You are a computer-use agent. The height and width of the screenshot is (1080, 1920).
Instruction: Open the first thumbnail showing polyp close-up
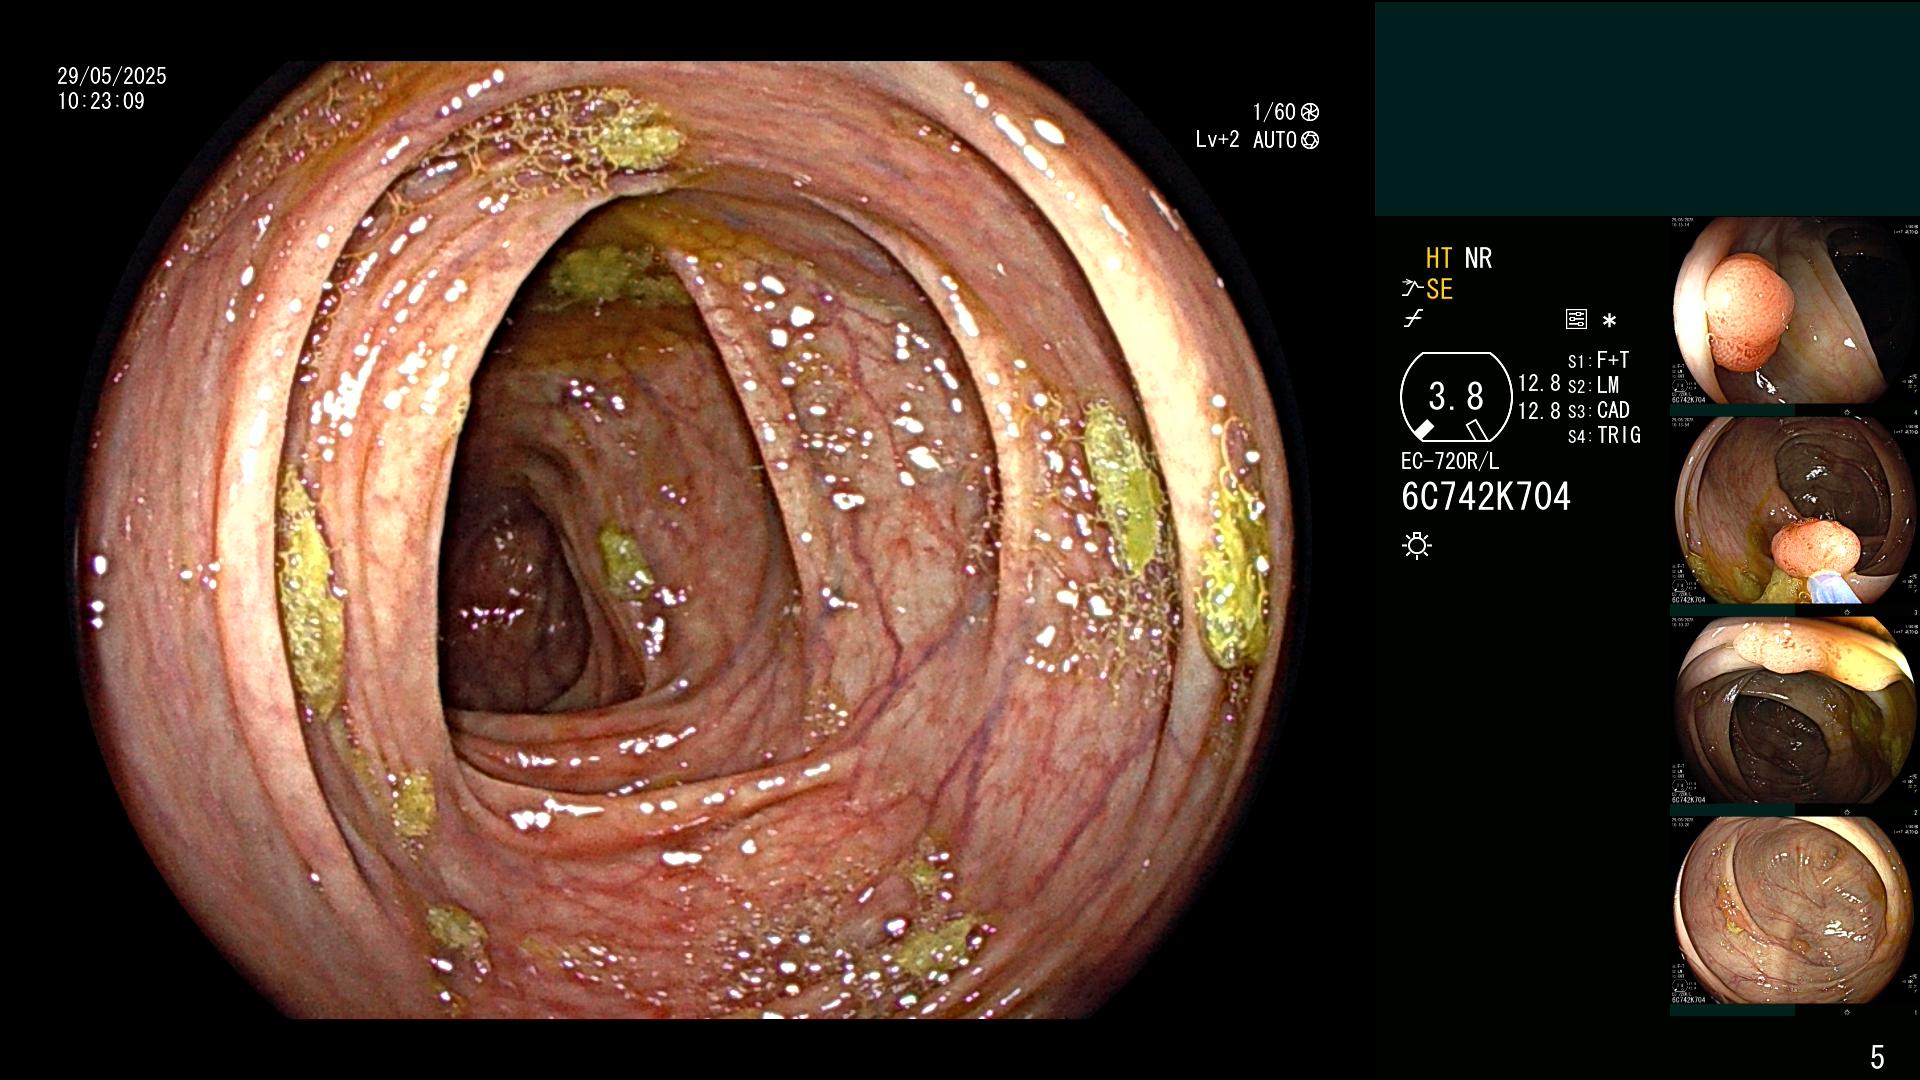click(x=1794, y=311)
